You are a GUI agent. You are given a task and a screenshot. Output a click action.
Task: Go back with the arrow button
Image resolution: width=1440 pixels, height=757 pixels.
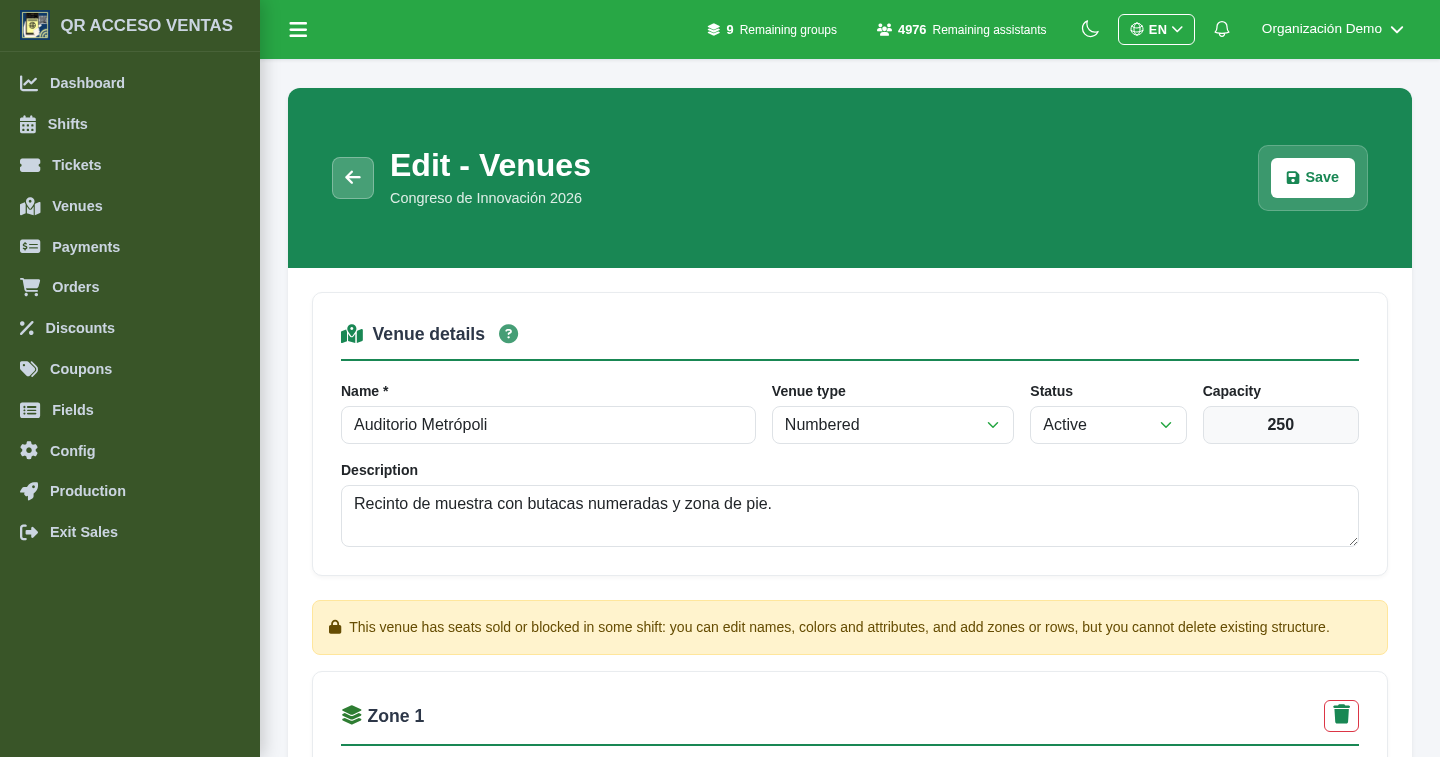click(x=353, y=178)
